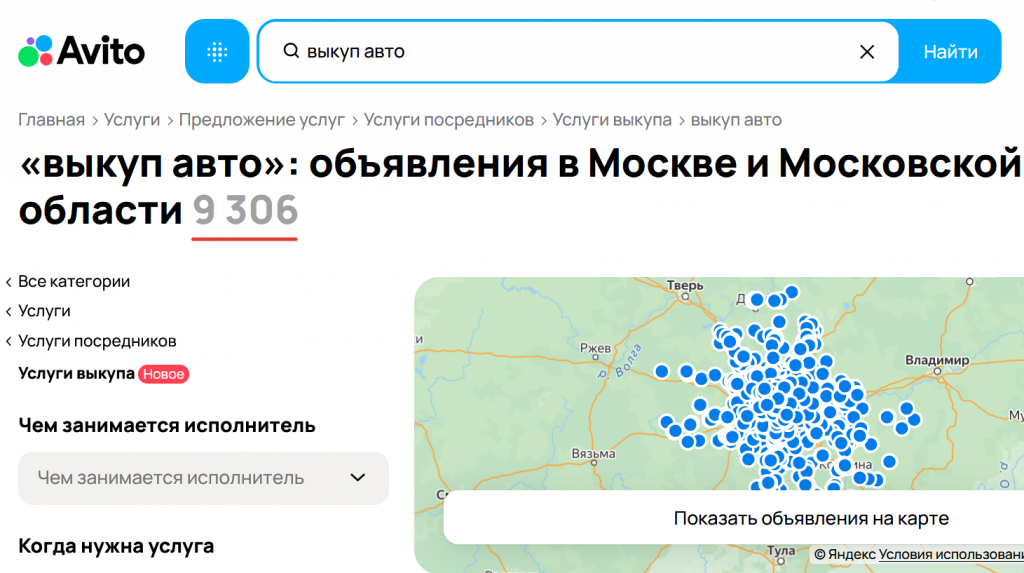Click the Владимир label on map
The width and height of the screenshot is (1024, 573).
click(937, 360)
